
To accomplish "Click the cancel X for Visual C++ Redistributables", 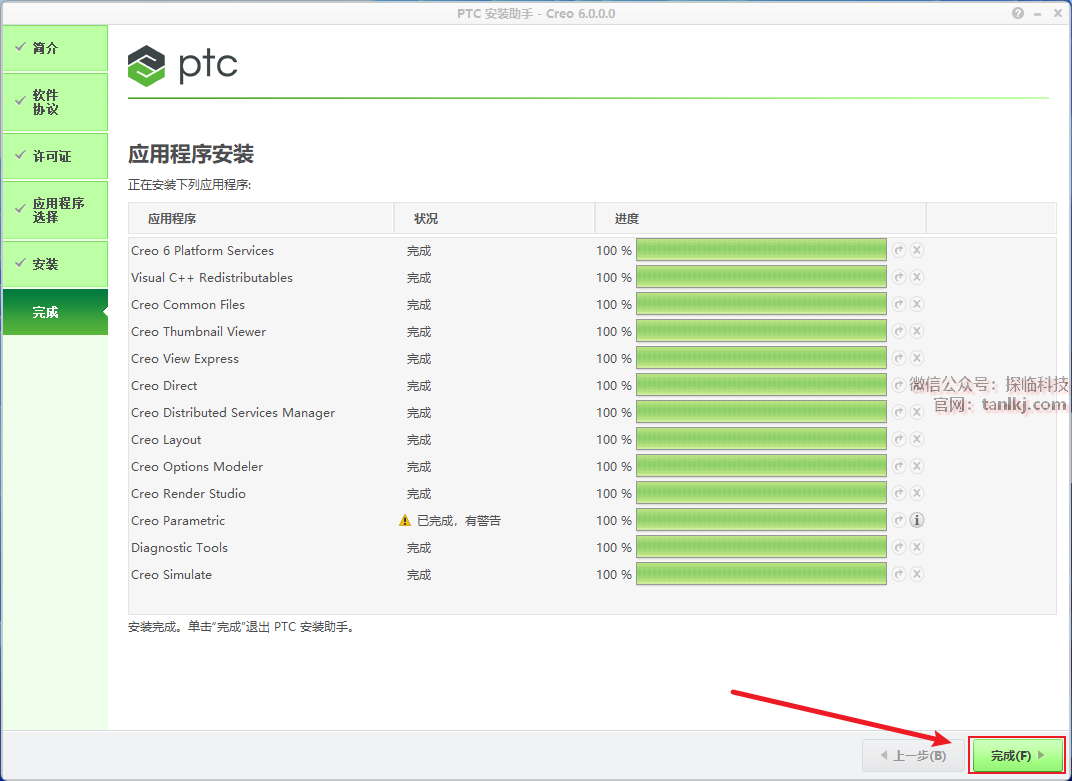I will point(917,277).
